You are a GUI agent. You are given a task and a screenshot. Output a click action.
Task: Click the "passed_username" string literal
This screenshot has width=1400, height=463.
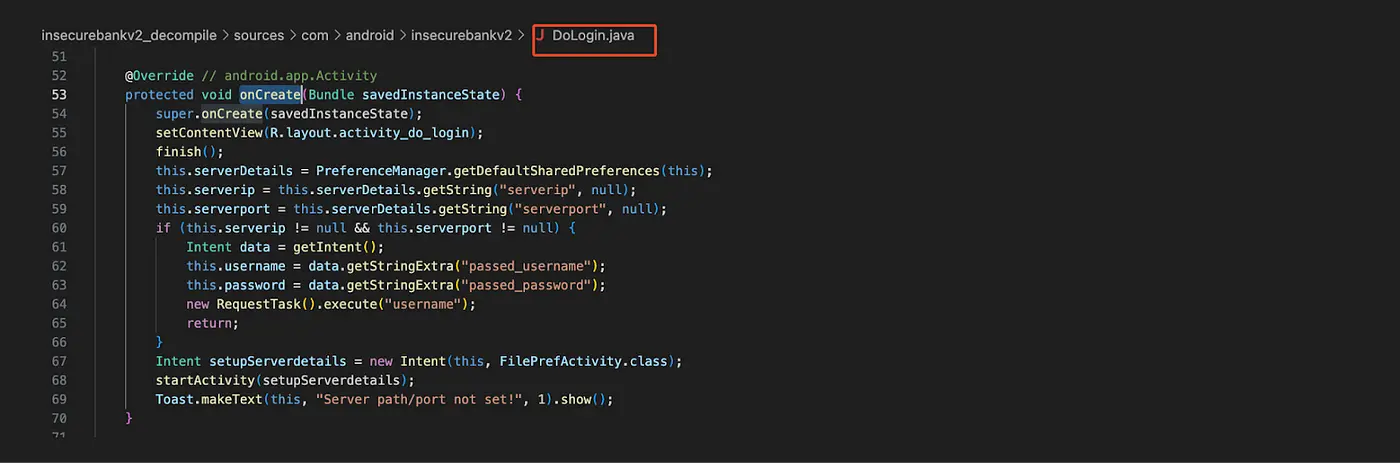pos(525,266)
